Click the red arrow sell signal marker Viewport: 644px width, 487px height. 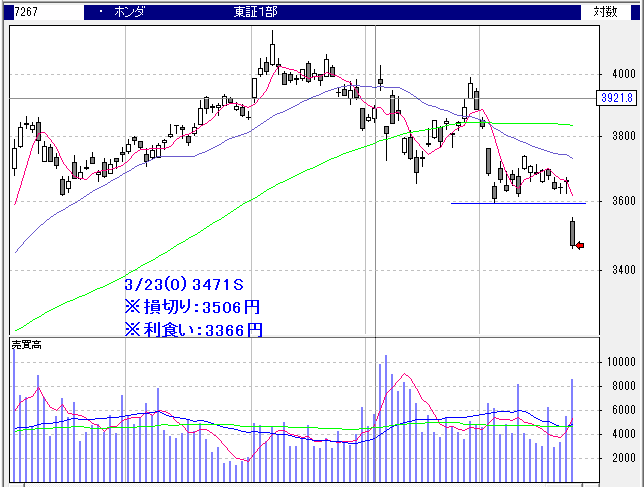(x=579, y=245)
